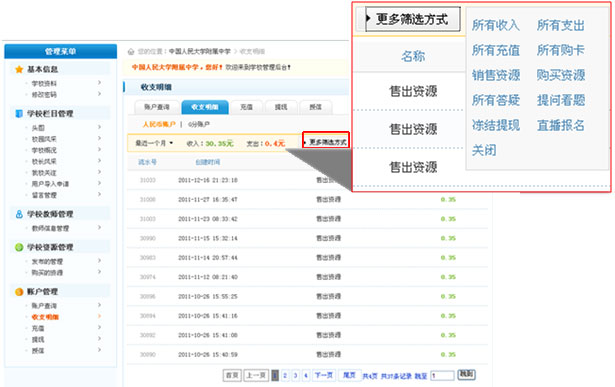Select the highlighted 收支明细 tab

(205, 107)
